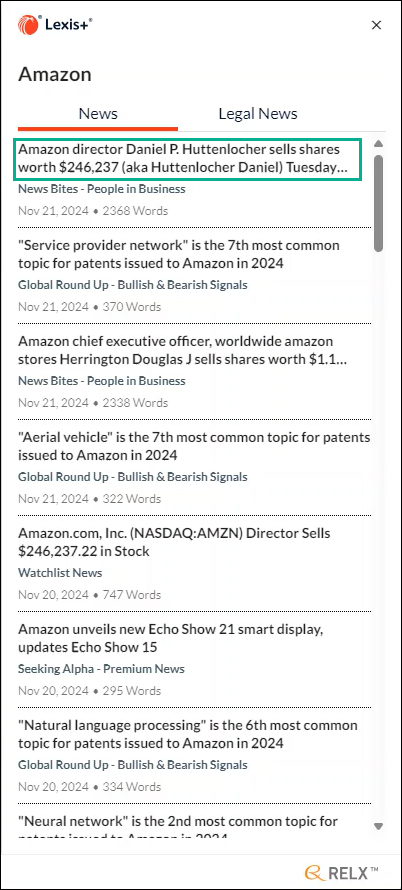Open "Aerial vehicle" patents article

point(194,446)
